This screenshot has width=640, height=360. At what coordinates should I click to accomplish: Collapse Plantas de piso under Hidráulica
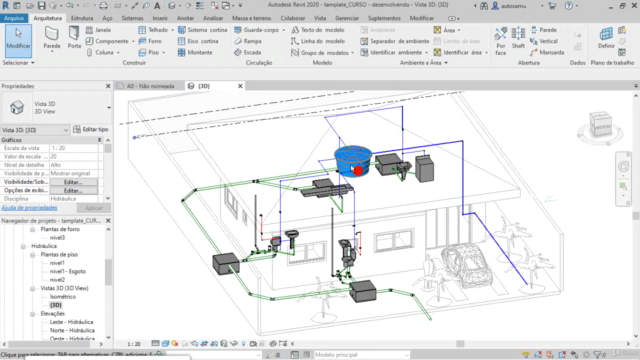[33, 255]
